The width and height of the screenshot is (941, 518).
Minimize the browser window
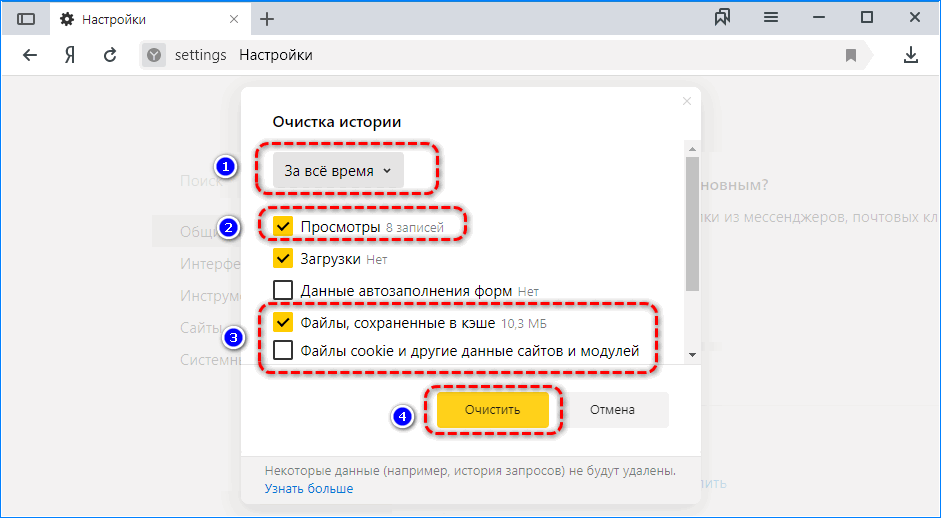pos(819,18)
